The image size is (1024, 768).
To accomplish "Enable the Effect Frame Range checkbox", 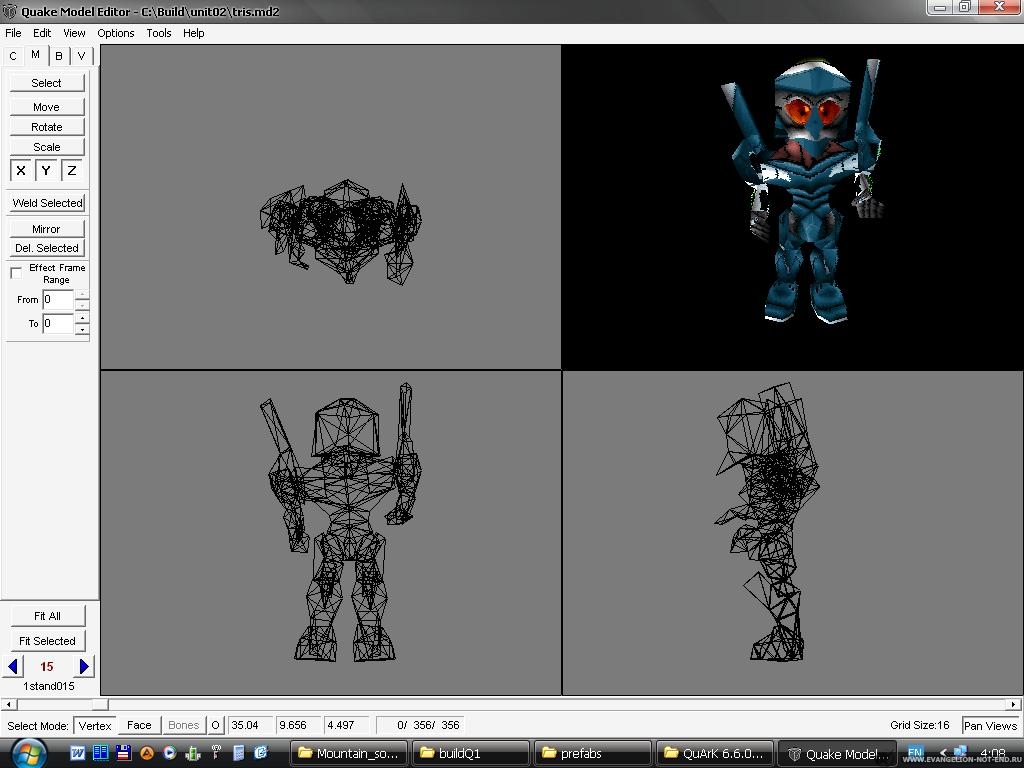I will [16, 273].
